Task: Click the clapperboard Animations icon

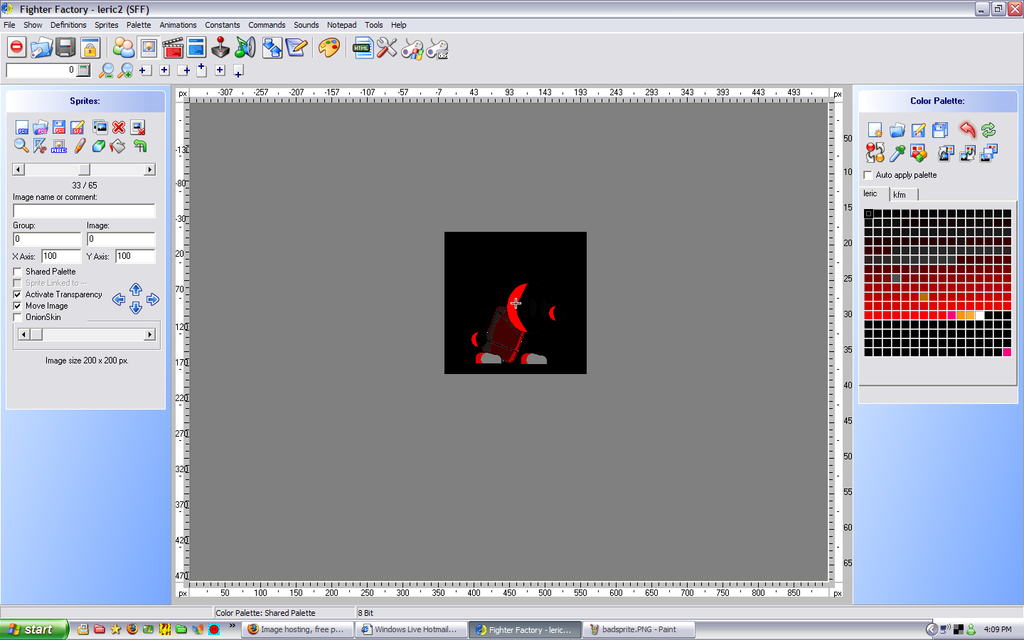Action: 172,47
